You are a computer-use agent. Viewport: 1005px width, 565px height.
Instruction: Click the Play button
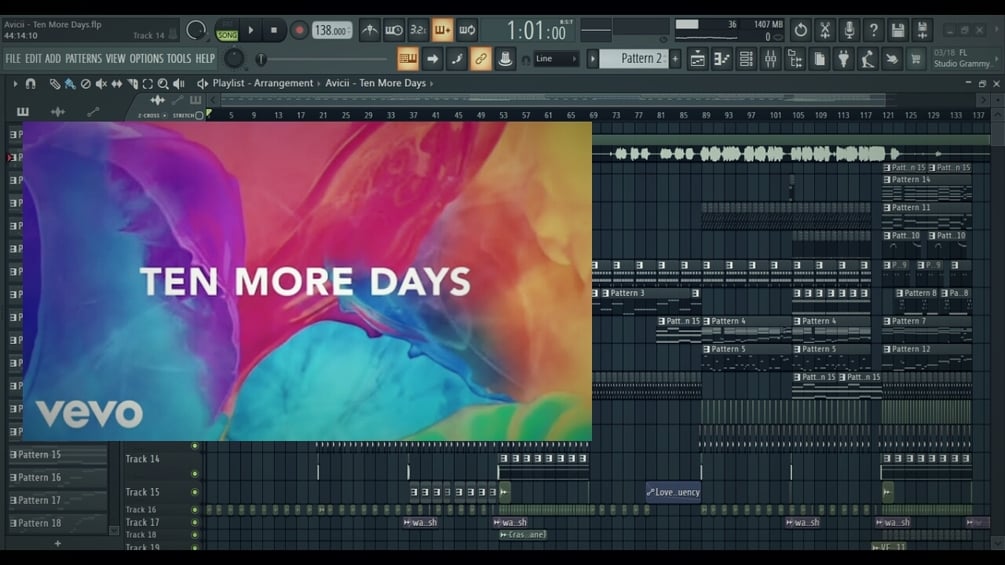point(251,30)
